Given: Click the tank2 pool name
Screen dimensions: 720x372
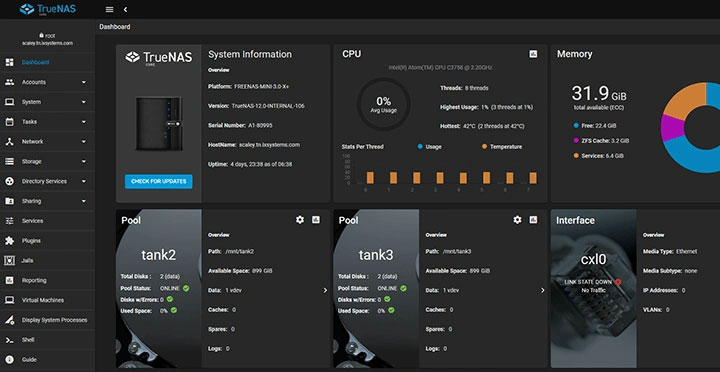Looking at the screenshot, I should click(x=158, y=255).
